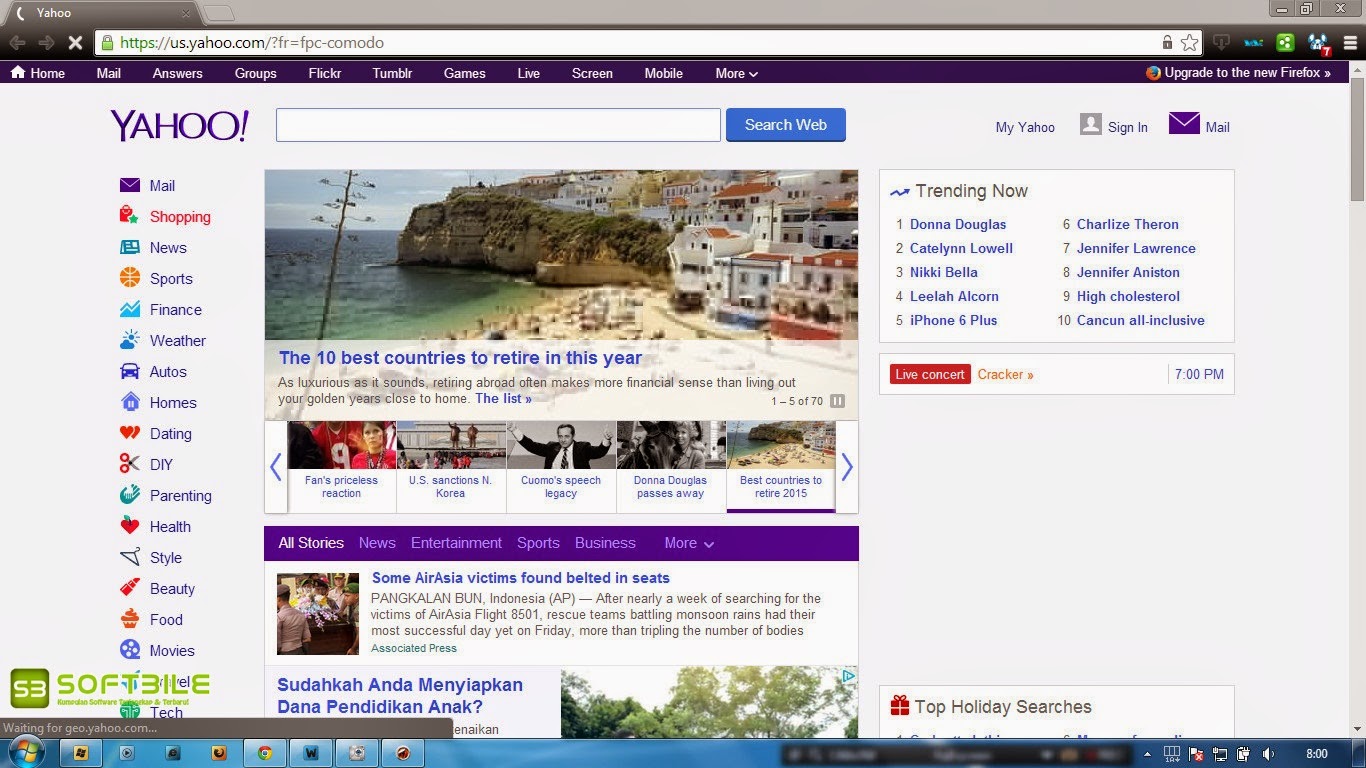The height and width of the screenshot is (768, 1366).
Task: Switch to the News stories tab
Action: pyautogui.click(x=377, y=543)
